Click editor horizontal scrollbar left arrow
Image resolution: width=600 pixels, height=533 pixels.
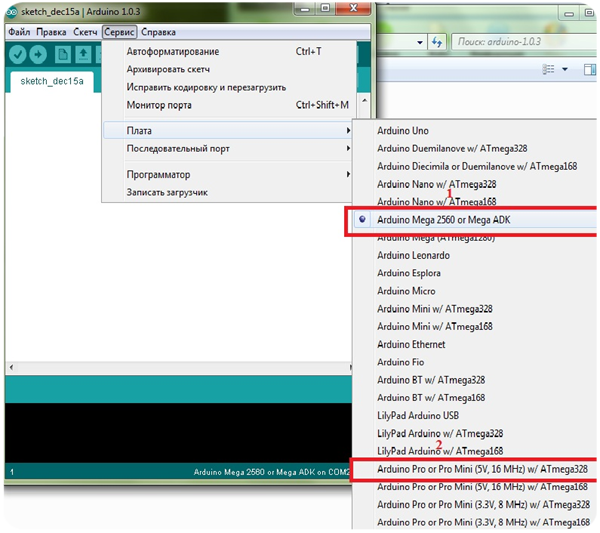11,367
